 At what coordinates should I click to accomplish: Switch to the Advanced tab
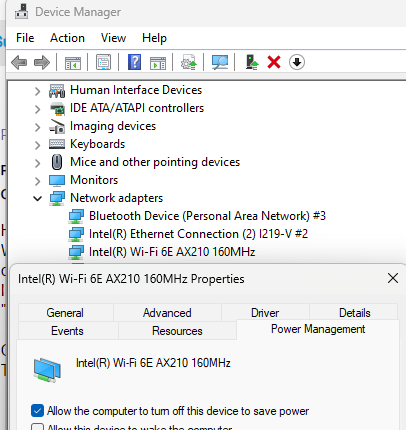[x=167, y=313]
